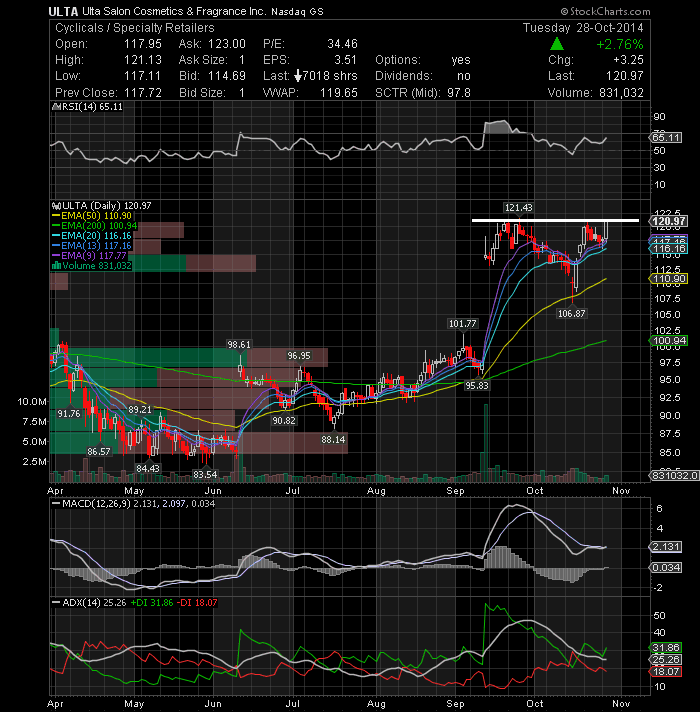
Task: Click the 'Cyclicals / Specialty Retailers' sector label
Action: pyautogui.click(x=134, y=28)
